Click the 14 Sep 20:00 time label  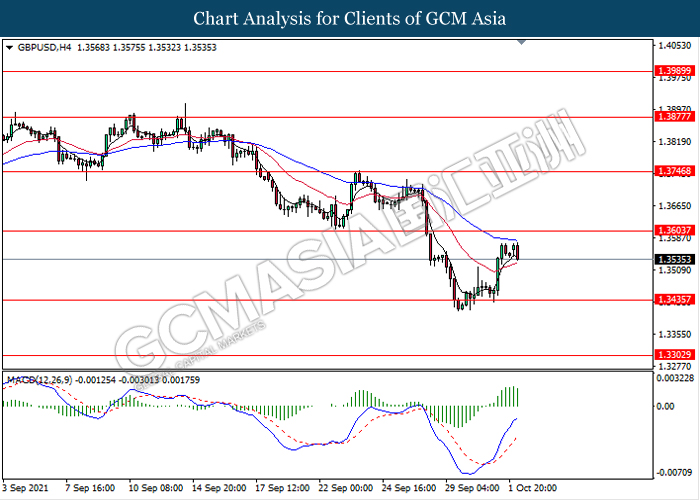(219, 488)
